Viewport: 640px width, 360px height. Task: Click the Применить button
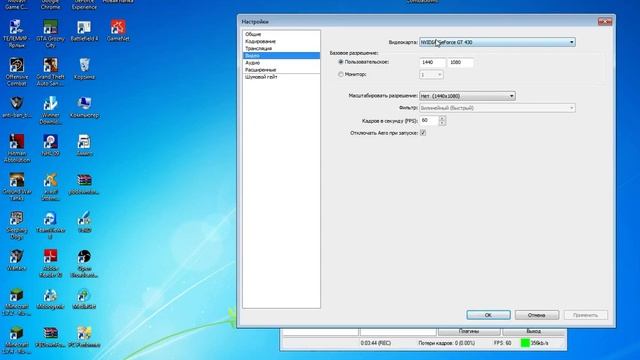585,315
